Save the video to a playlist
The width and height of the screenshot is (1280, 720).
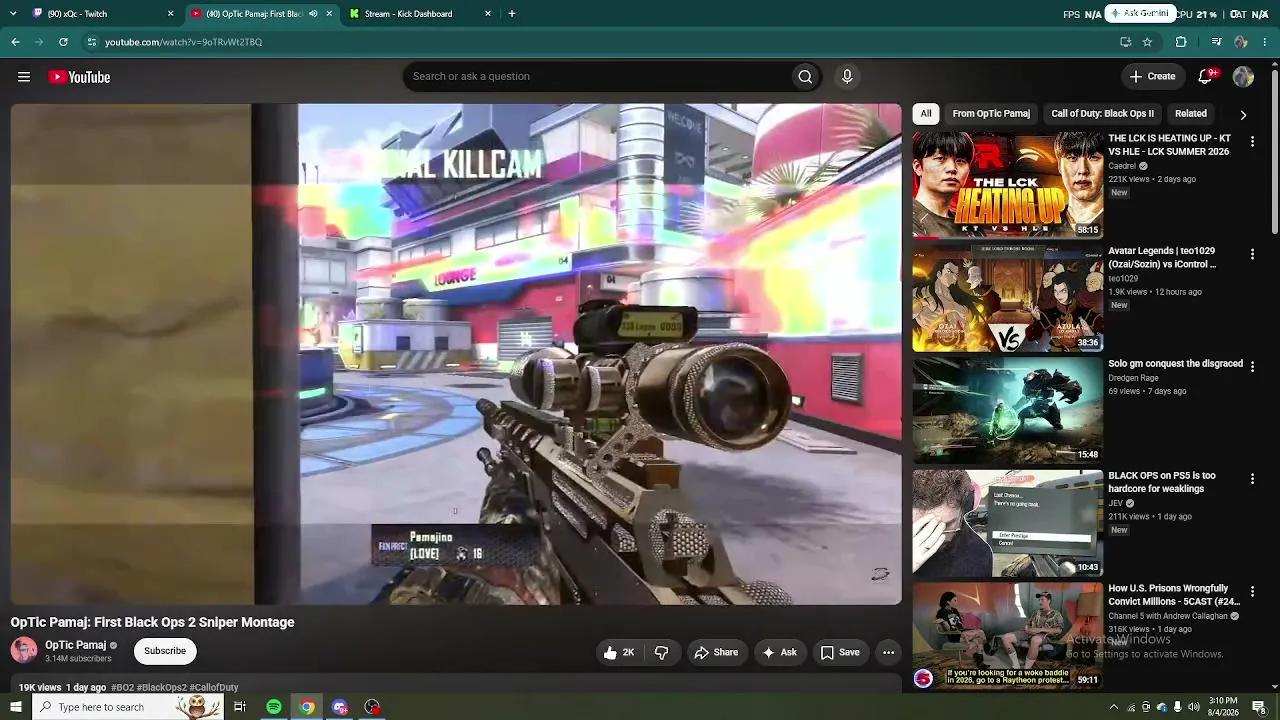point(840,653)
